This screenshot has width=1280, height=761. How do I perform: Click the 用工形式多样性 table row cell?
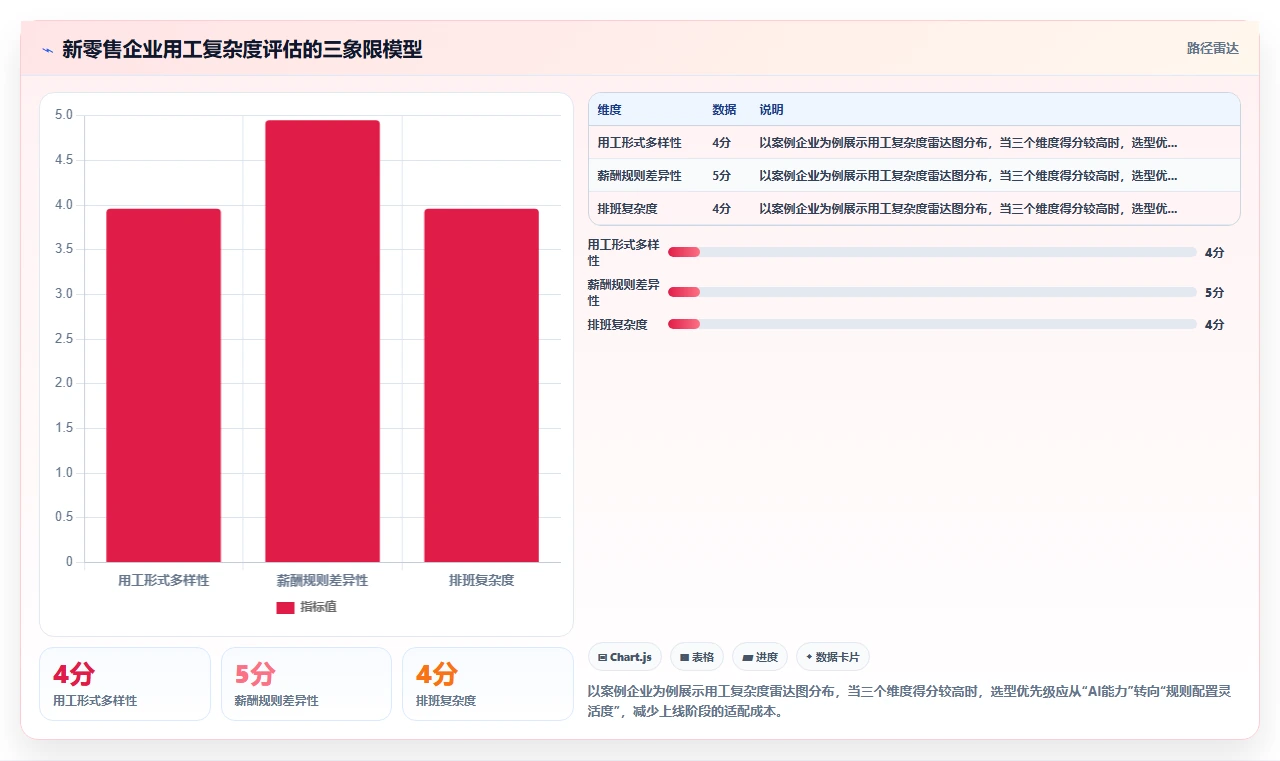pos(639,142)
